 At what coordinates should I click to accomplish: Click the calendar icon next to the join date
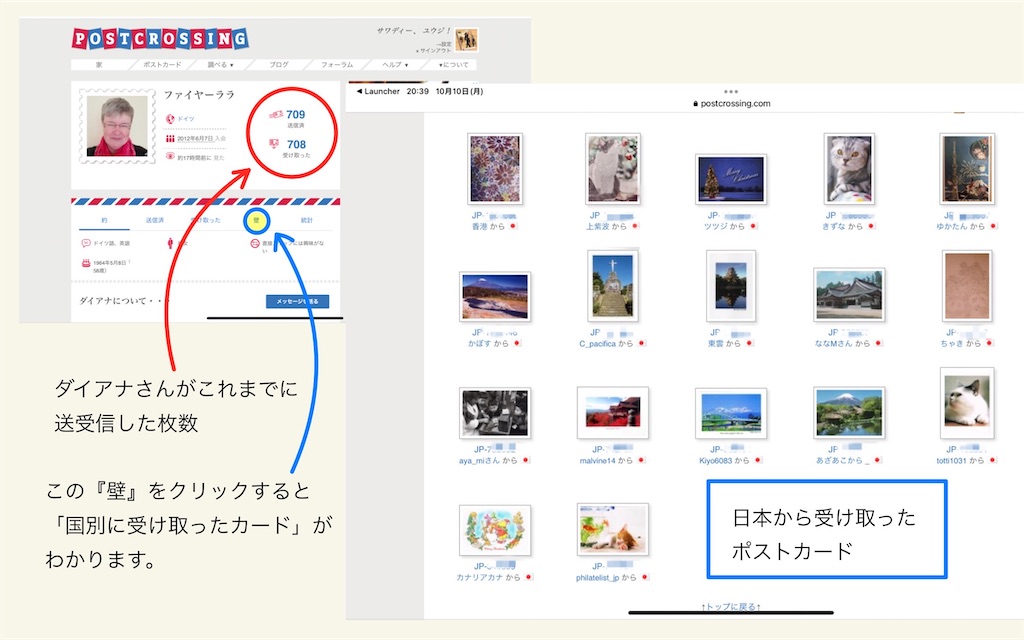point(169,138)
